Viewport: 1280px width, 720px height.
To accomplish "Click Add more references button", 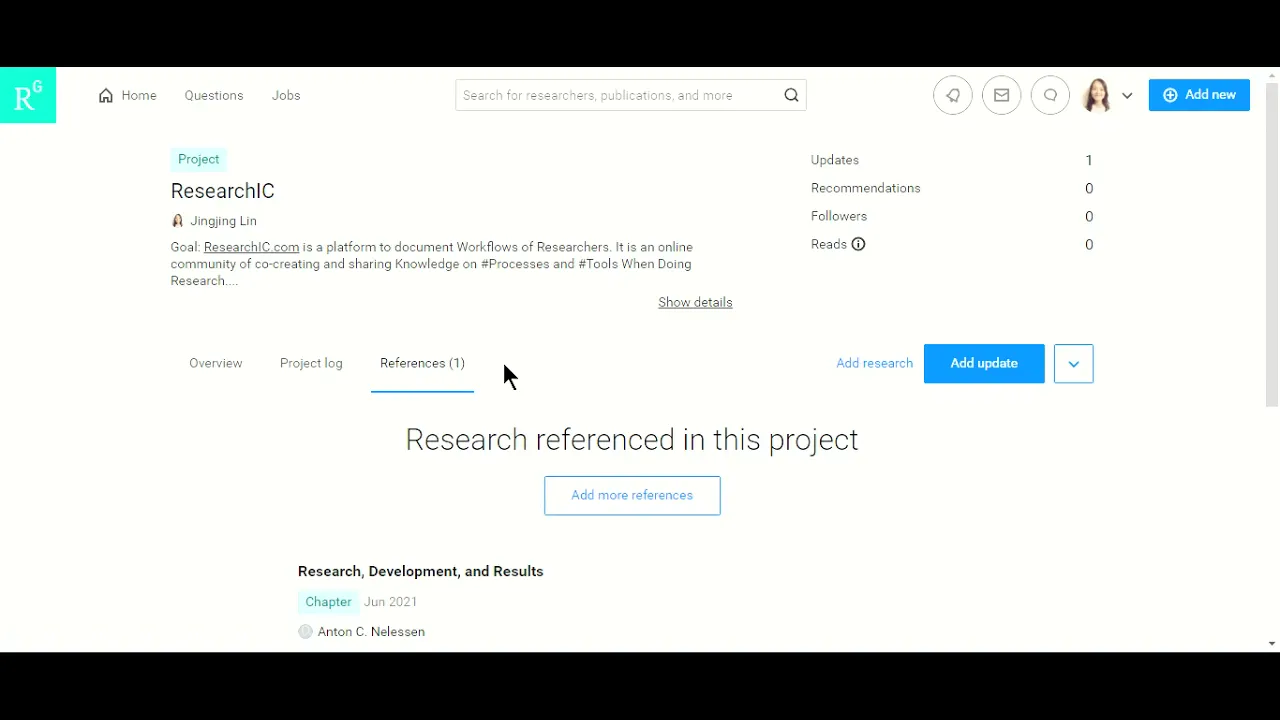I will (x=632, y=496).
